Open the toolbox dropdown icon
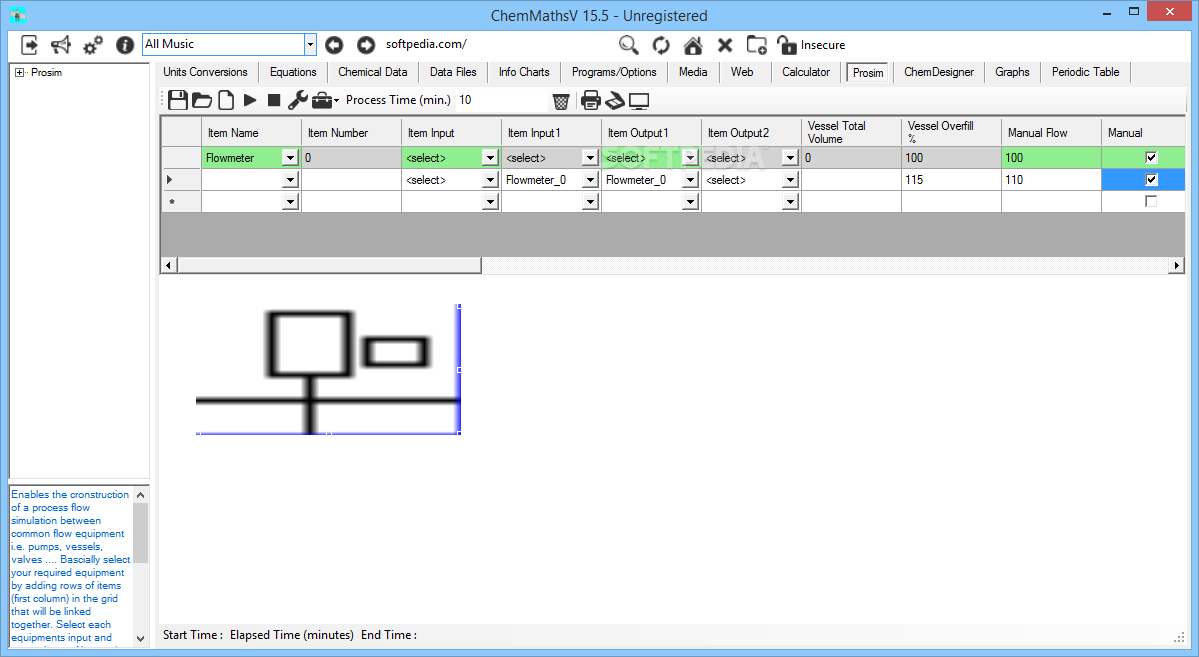The height and width of the screenshot is (657, 1199). (x=325, y=100)
